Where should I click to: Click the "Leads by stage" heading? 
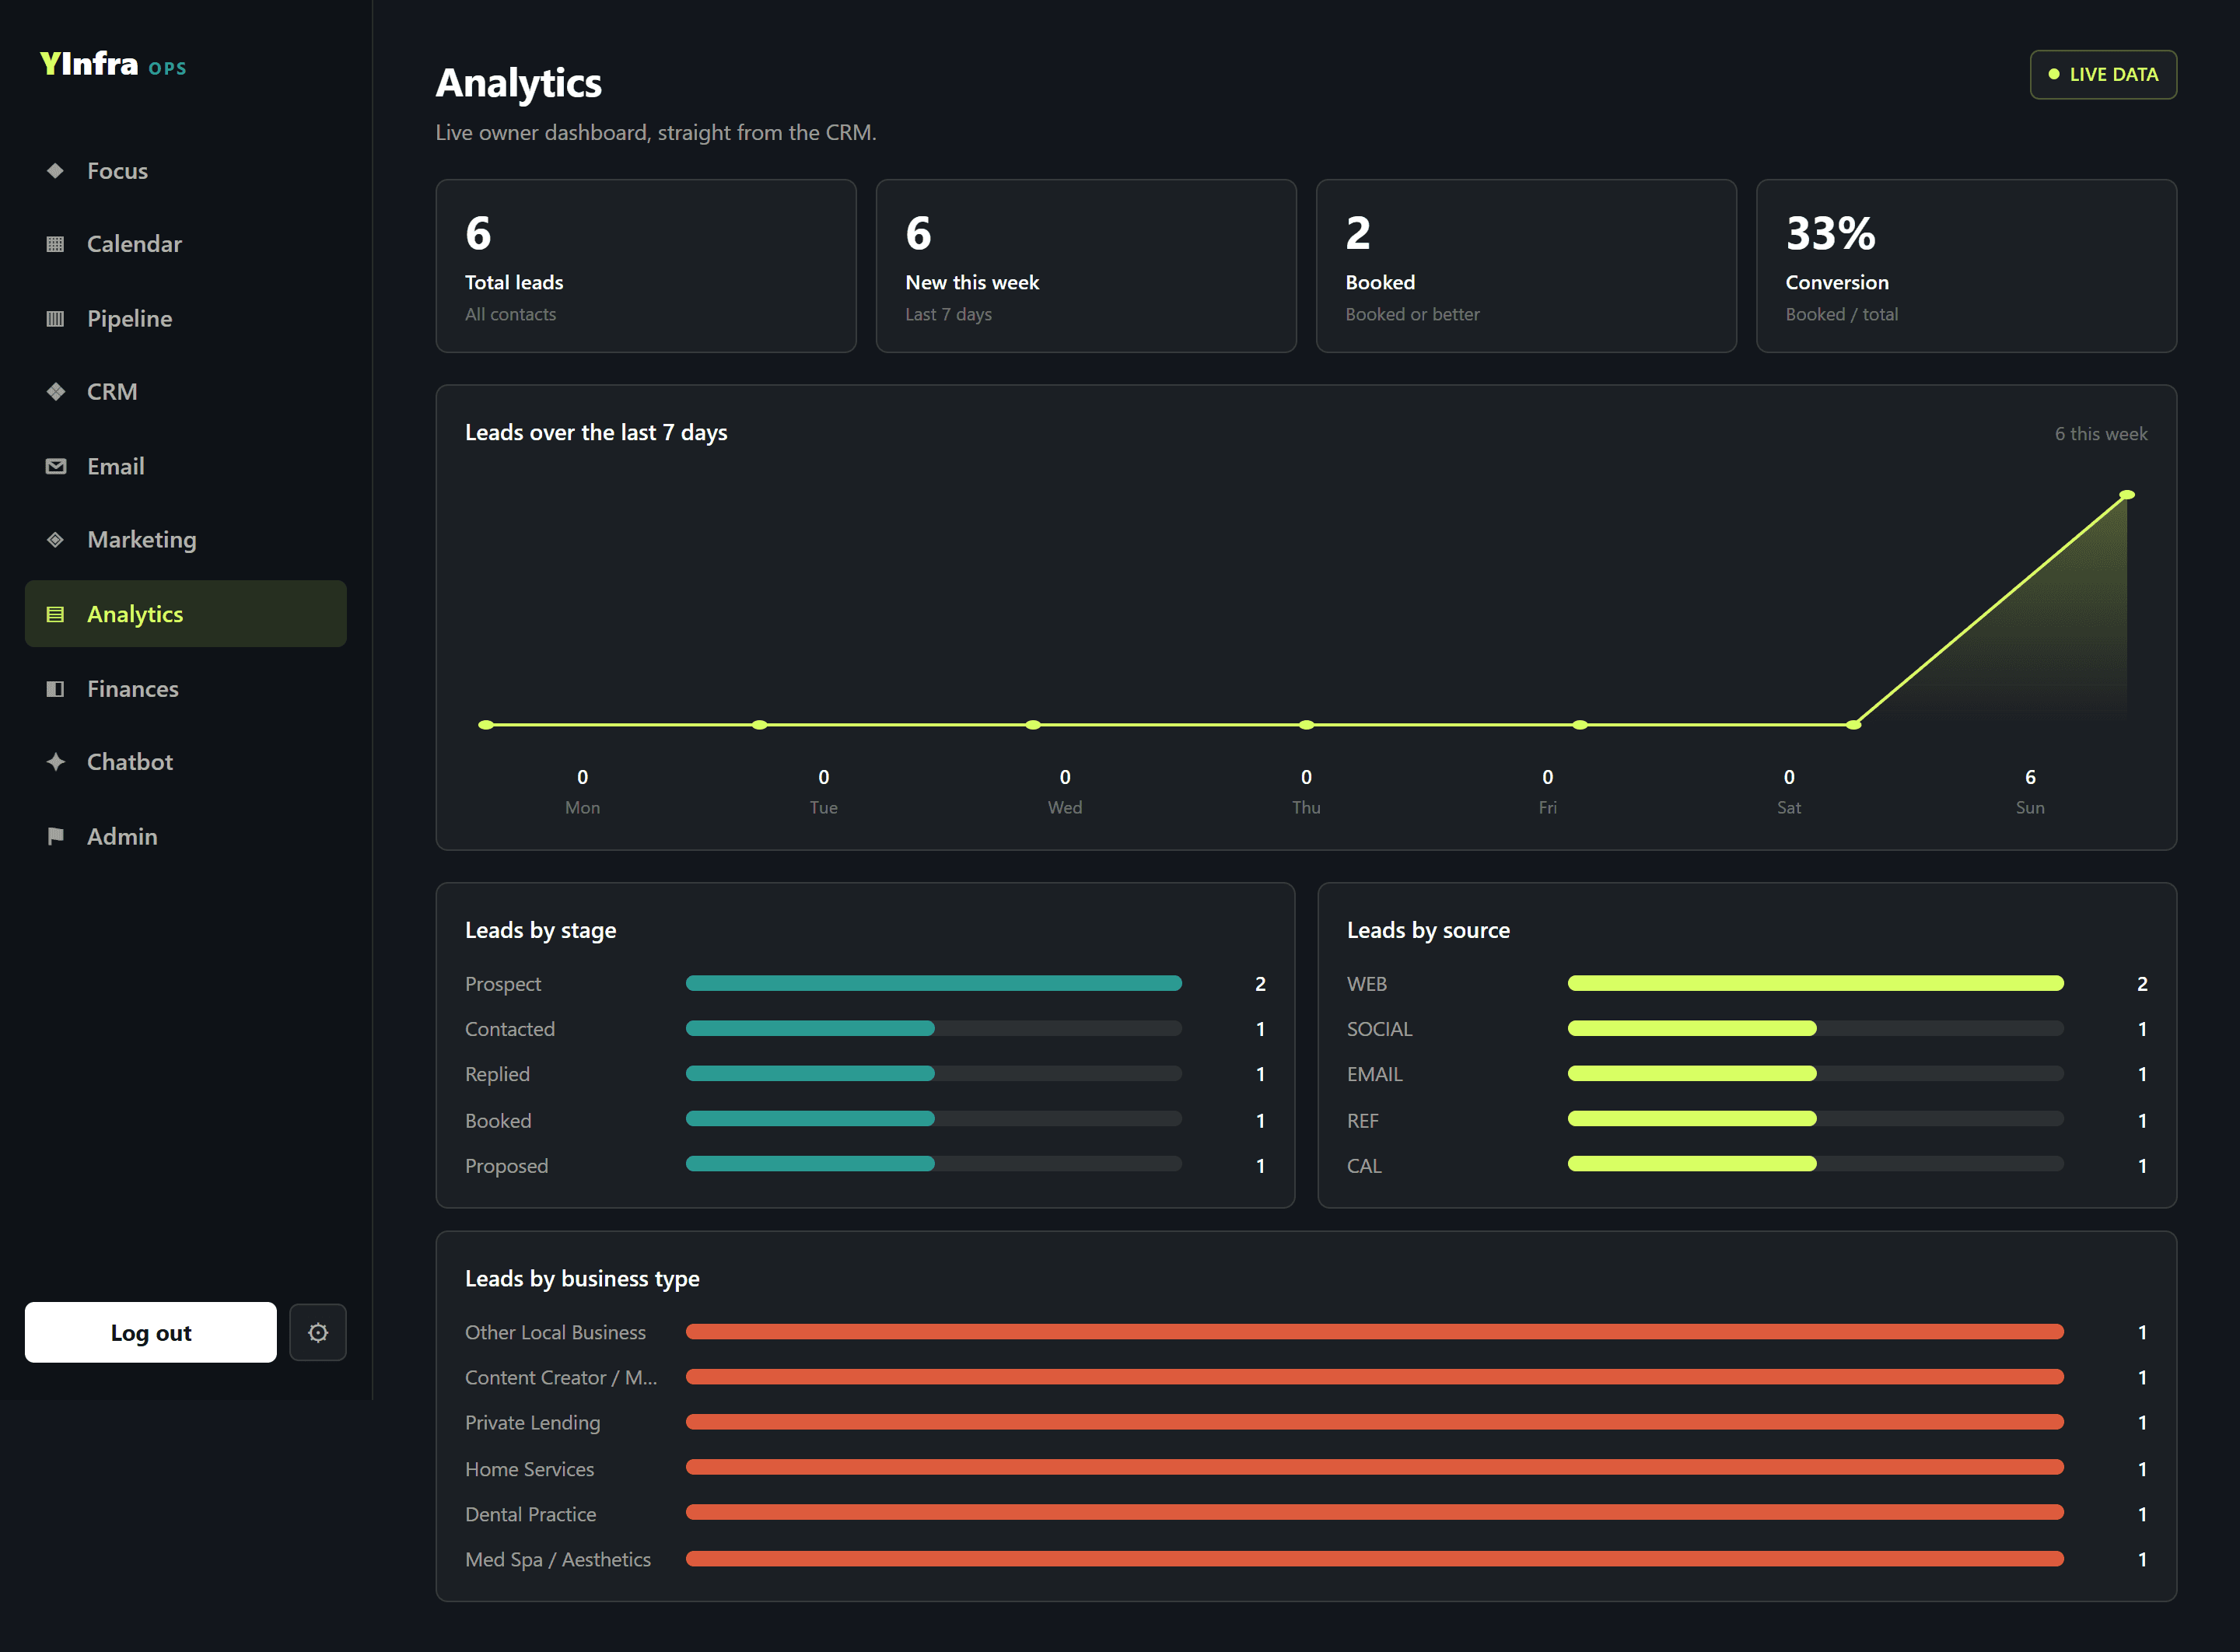point(540,931)
